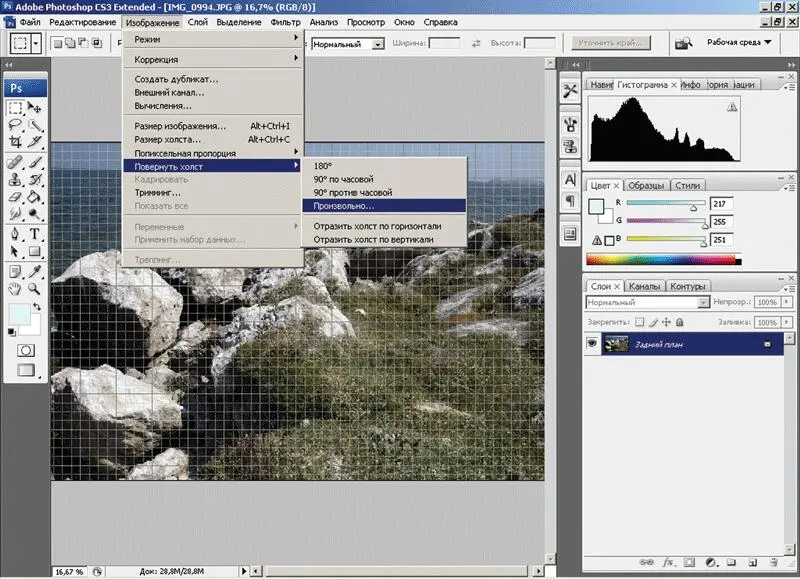Open the Рабочая среда workspace dropdown

[x=739, y=42]
